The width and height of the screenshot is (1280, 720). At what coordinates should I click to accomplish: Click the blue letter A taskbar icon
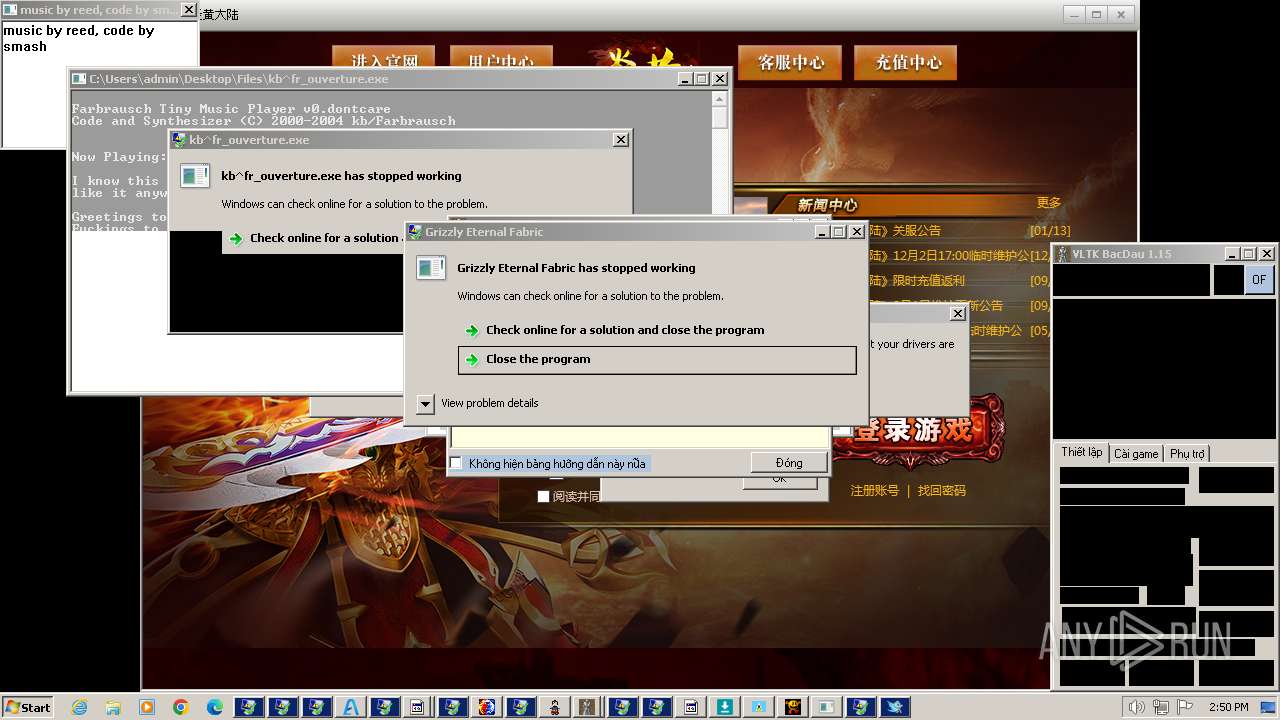tap(351, 707)
